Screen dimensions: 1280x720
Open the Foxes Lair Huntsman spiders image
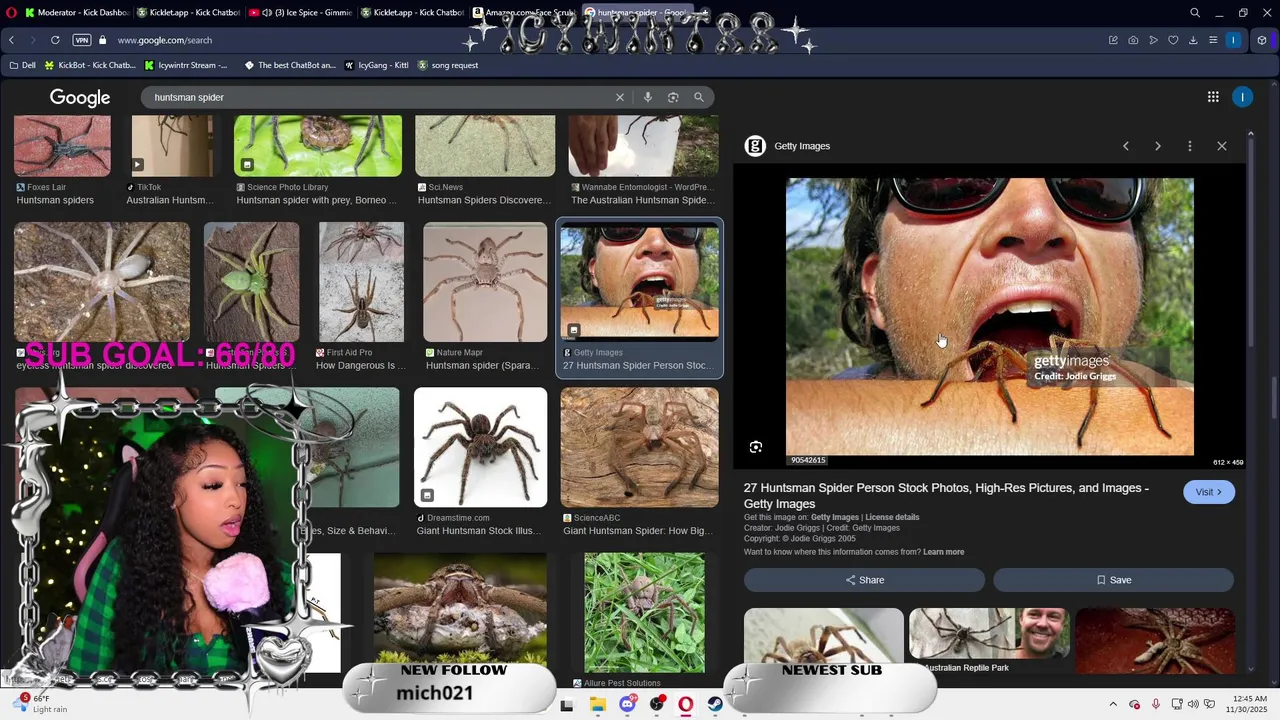click(x=62, y=145)
